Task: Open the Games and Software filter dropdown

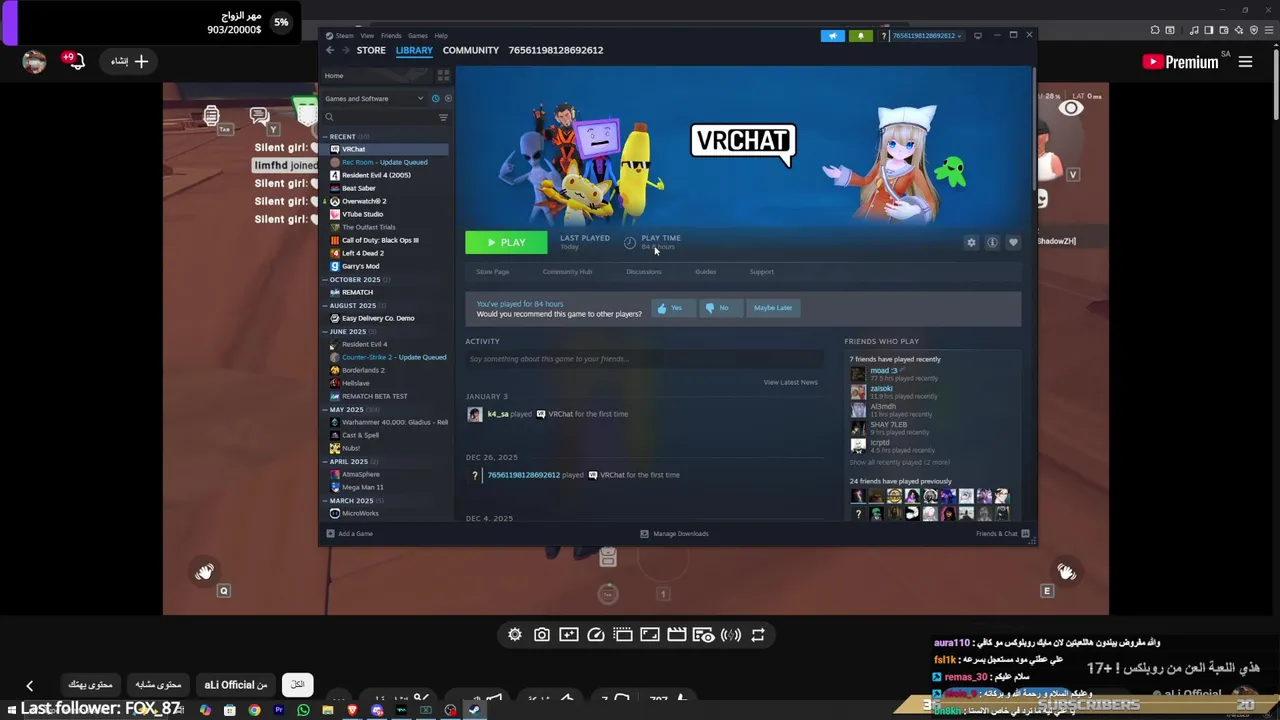Action: [x=375, y=99]
